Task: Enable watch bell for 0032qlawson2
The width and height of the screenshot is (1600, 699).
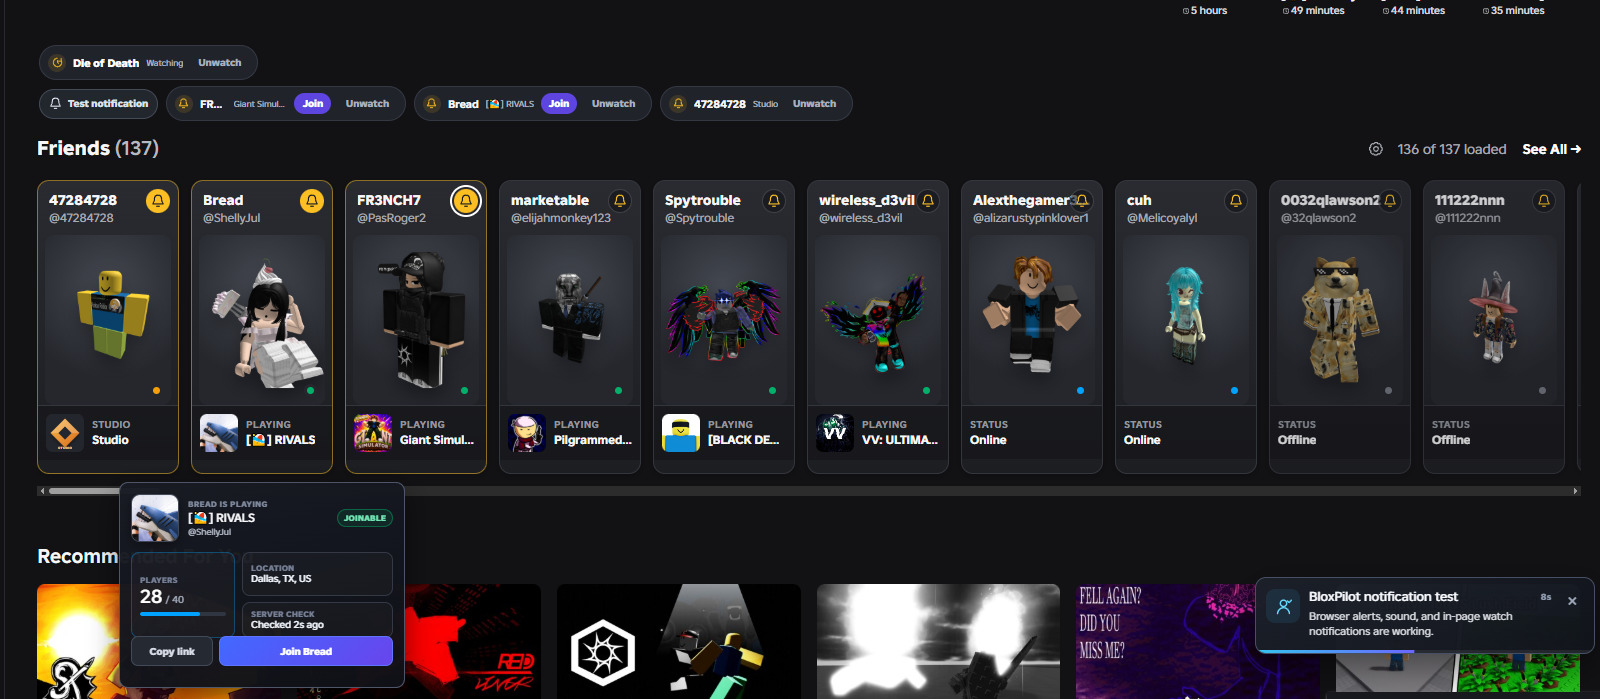Action: click(x=1390, y=201)
